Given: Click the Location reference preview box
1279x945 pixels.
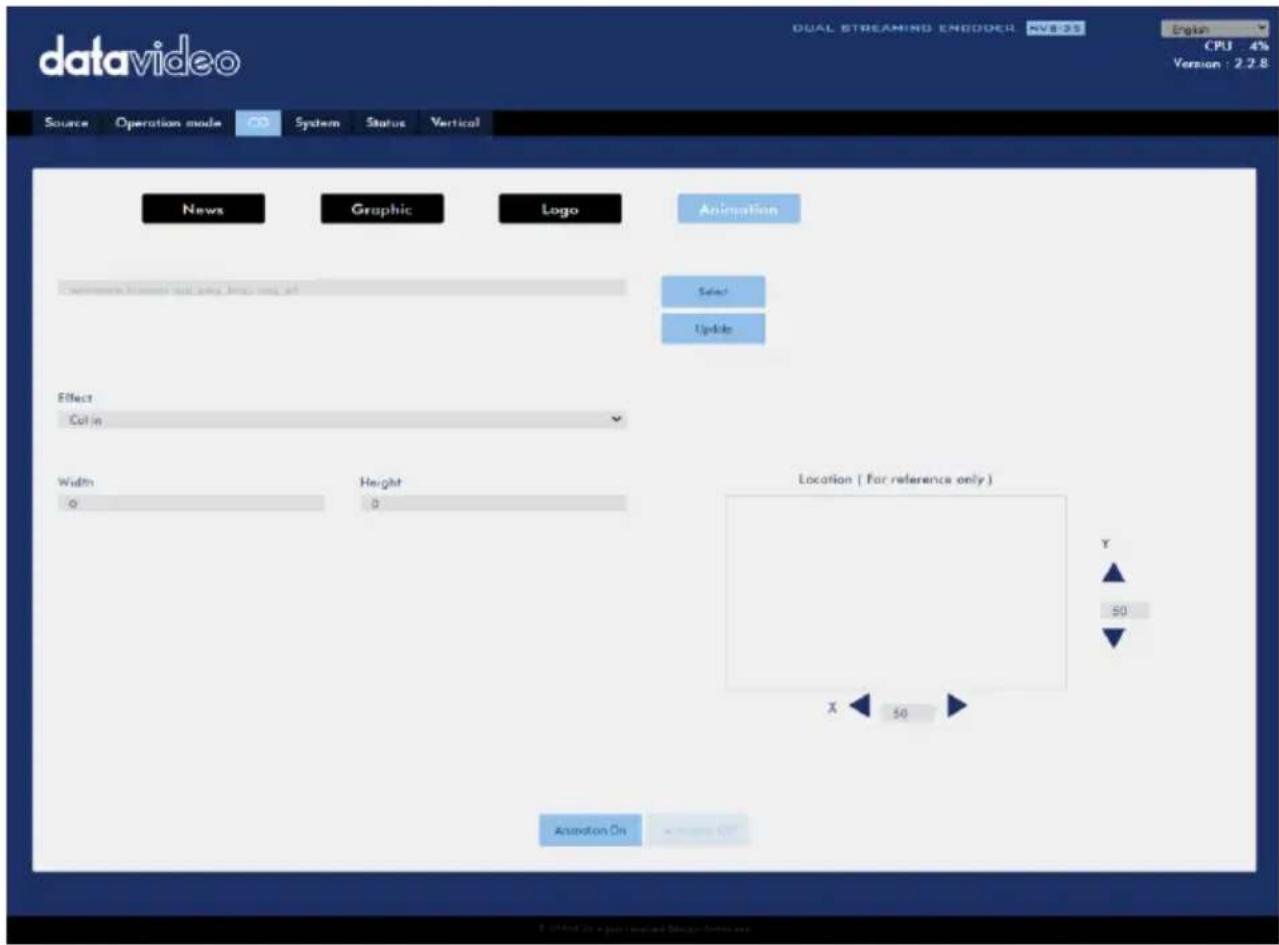Looking at the screenshot, I should (896, 591).
